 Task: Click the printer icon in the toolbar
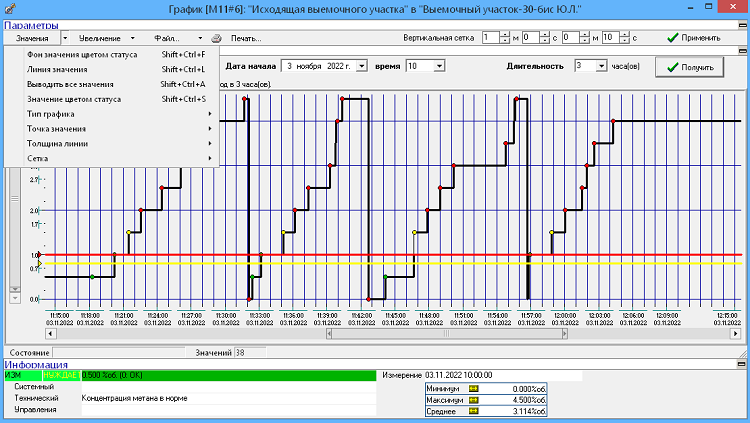[x=216, y=38]
